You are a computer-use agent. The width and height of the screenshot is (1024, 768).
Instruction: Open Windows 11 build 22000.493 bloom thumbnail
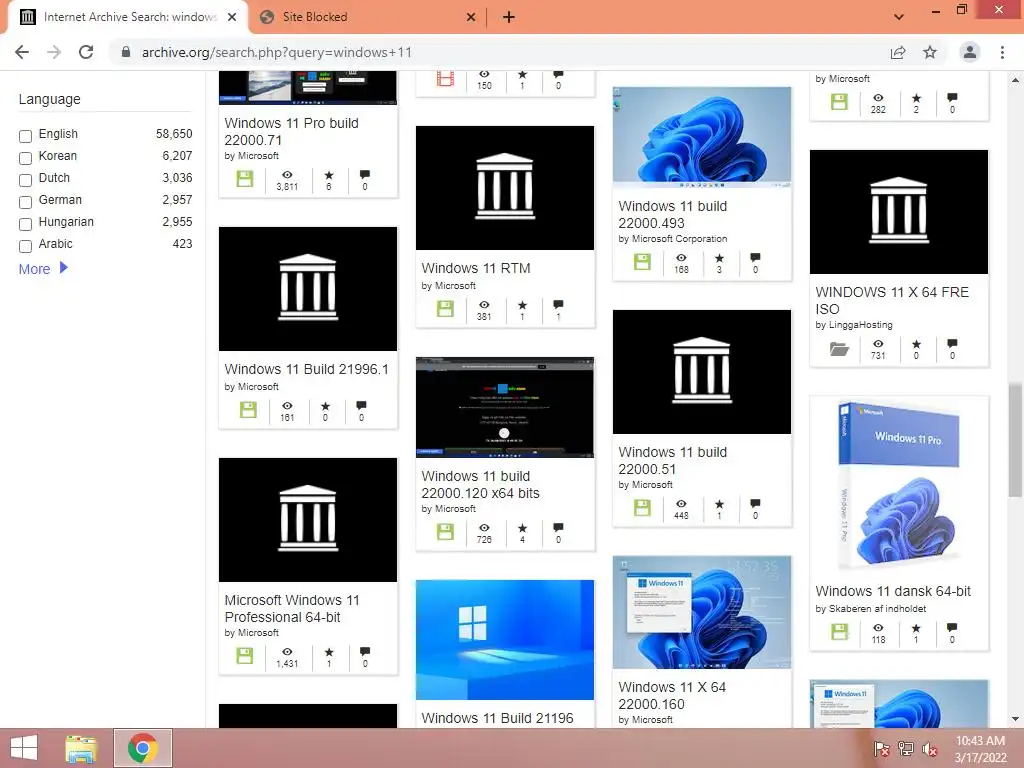click(x=702, y=137)
